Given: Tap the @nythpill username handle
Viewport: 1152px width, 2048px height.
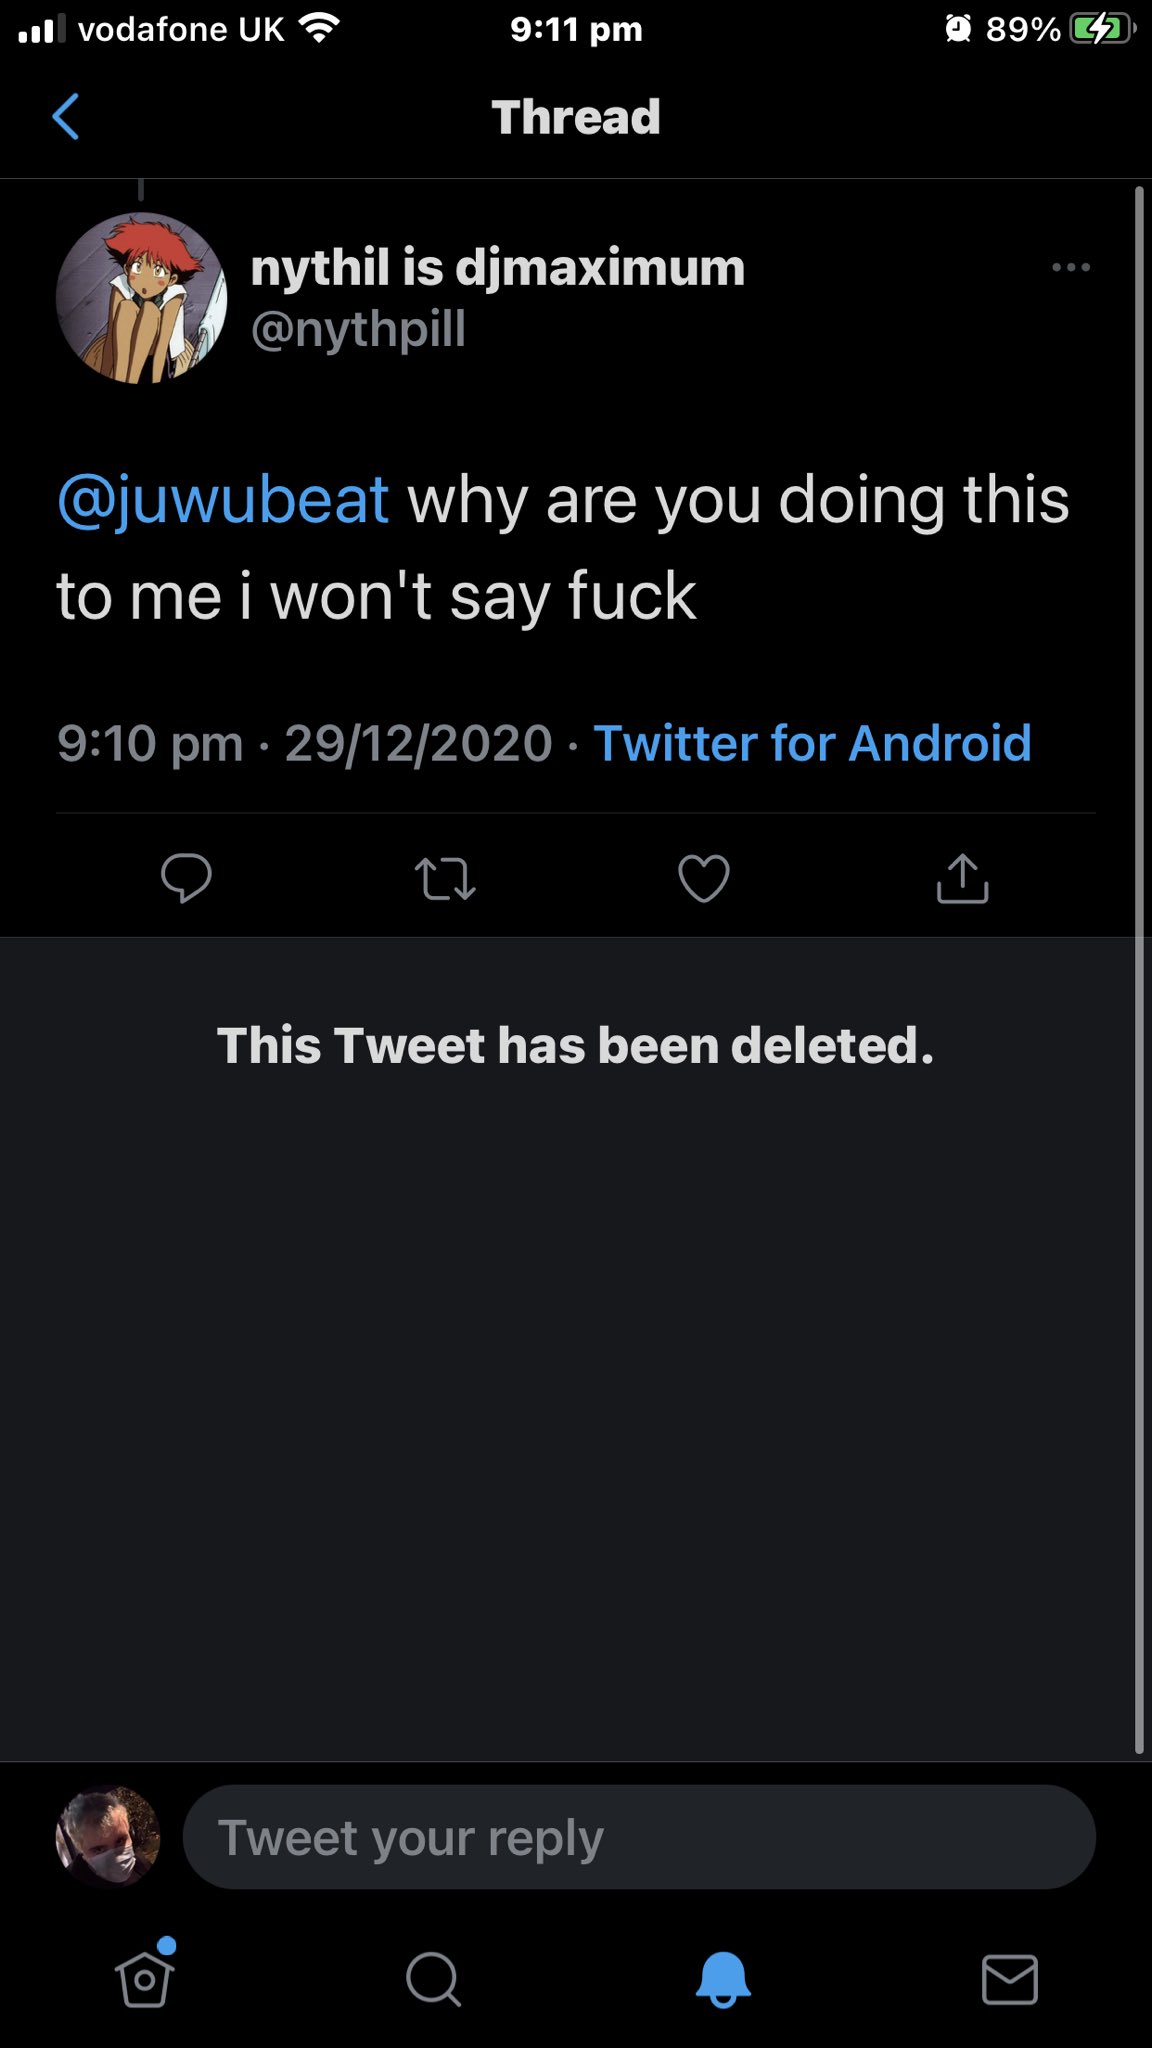Looking at the screenshot, I should click(358, 329).
